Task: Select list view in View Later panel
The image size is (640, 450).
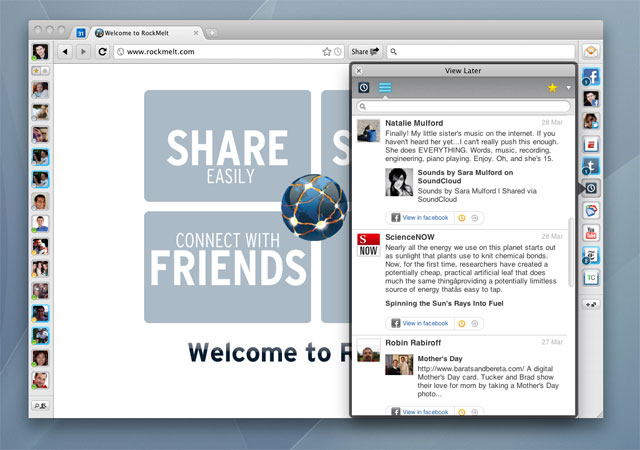Action: [x=384, y=87]
